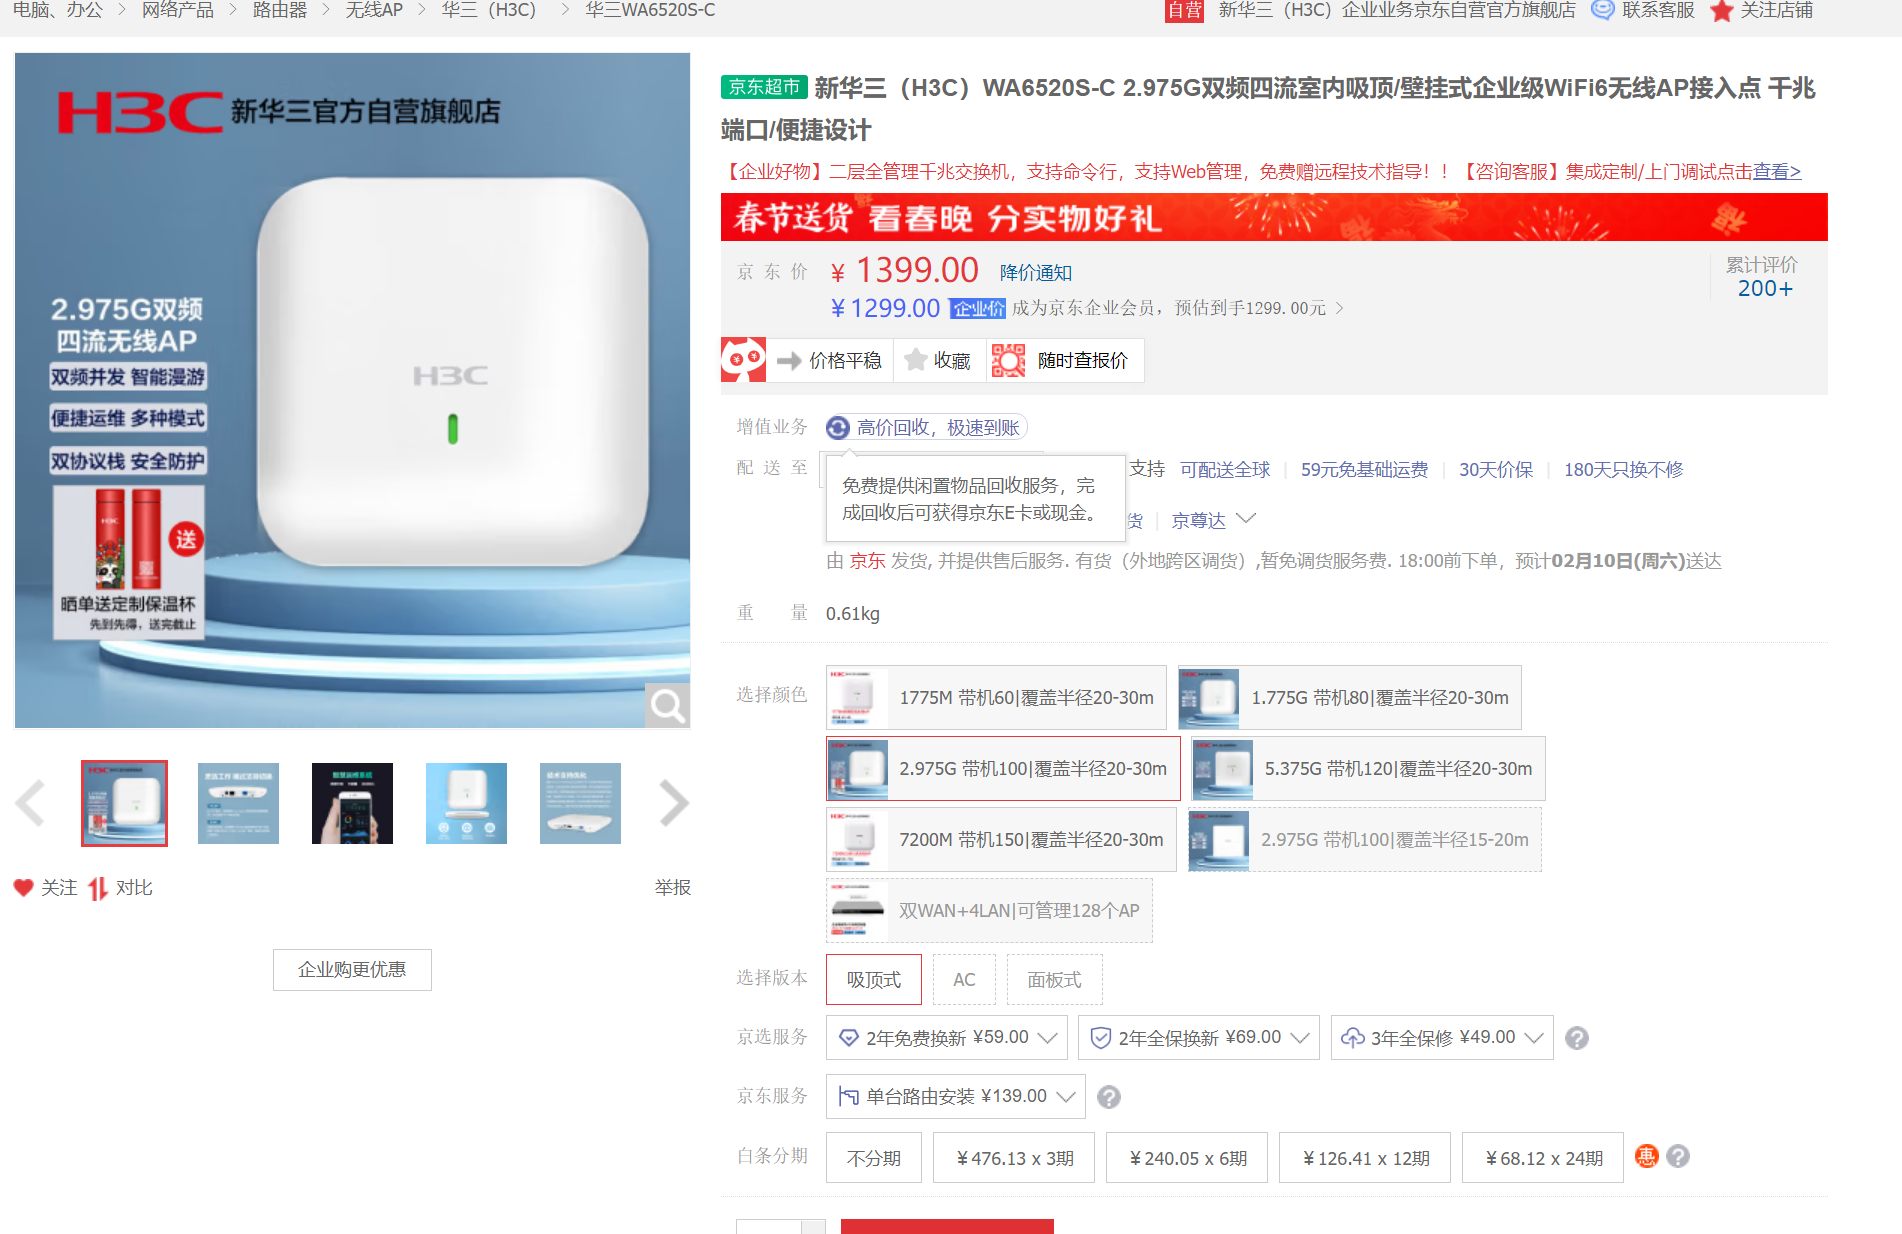Viewport: 1902px width, 1234px height.
Task: Click the red heart 关注 icon
Action: (24, 887)
